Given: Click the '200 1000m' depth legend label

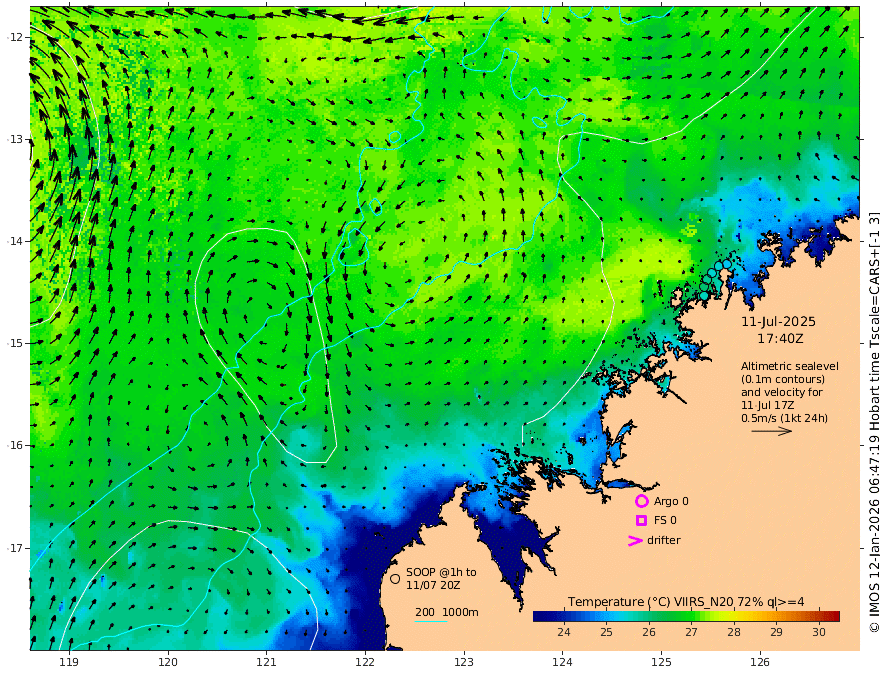Looking at the screenshot, I should coord(447,612).
